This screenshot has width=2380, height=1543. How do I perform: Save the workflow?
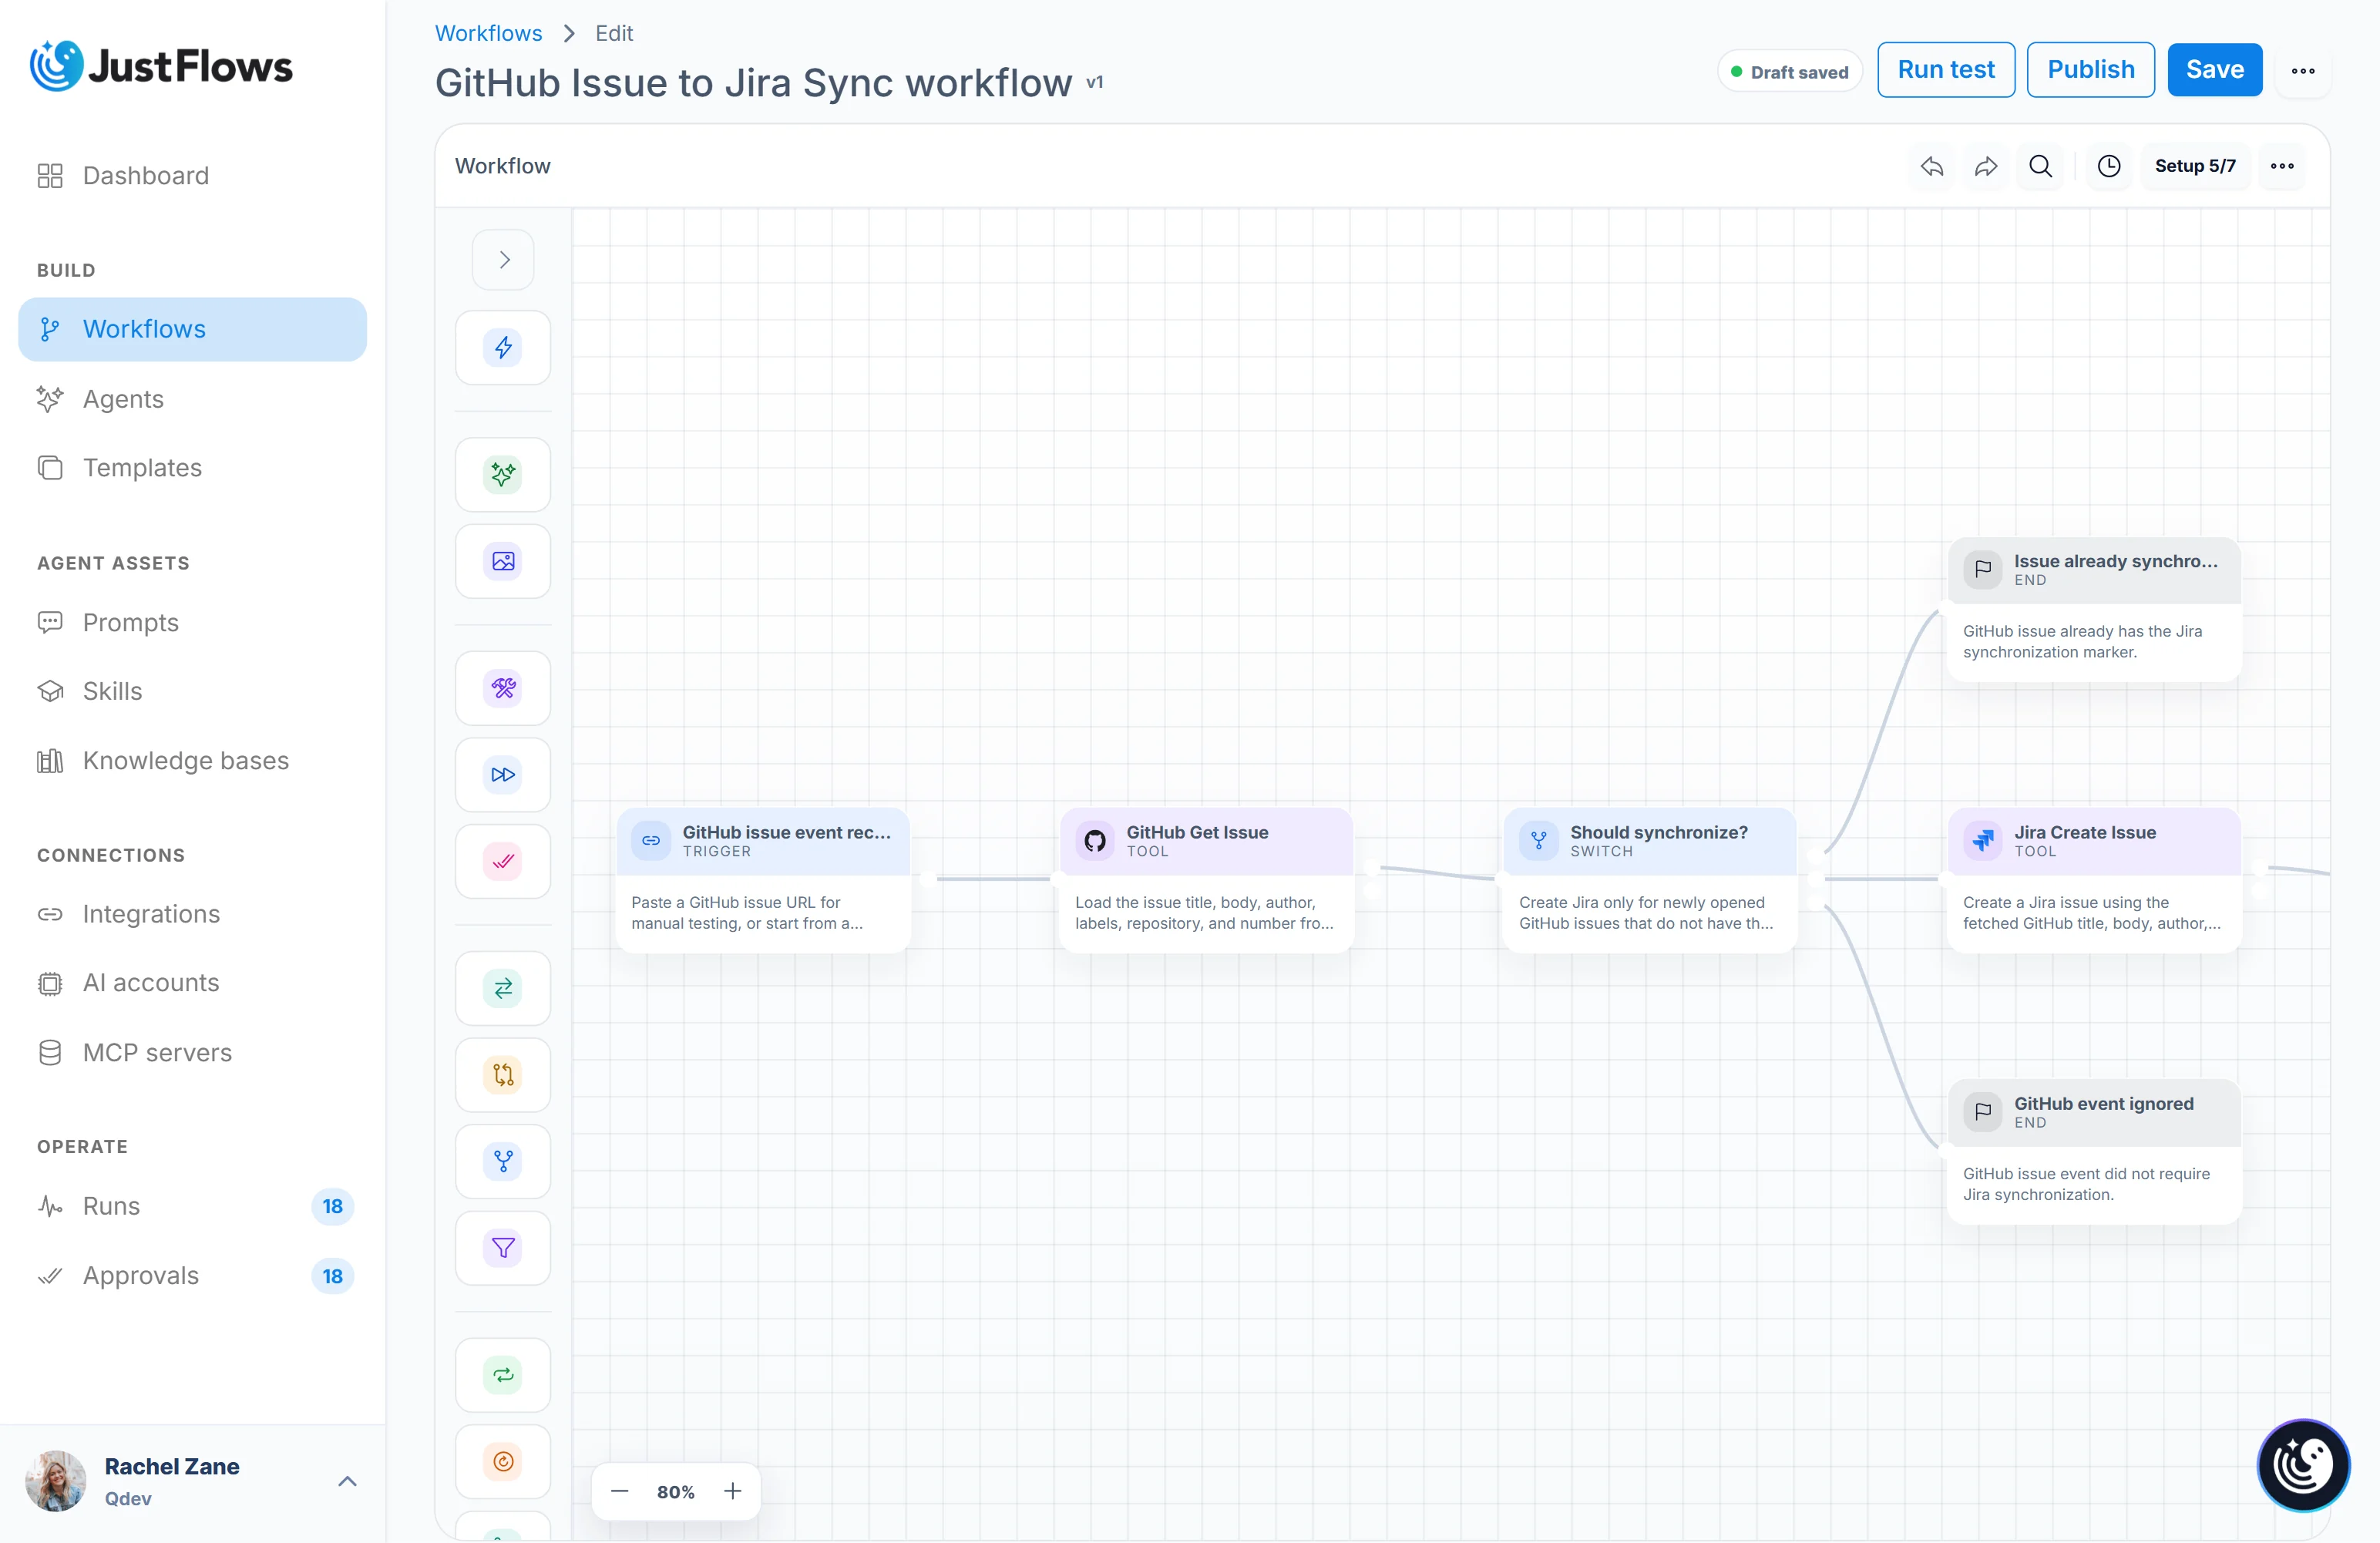[x=2215, y=70]
